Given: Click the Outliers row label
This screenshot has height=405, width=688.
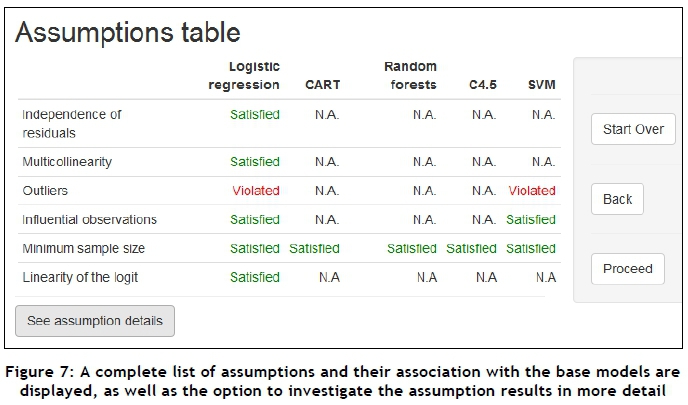Looking at the screenshot, I should point(45,190).
